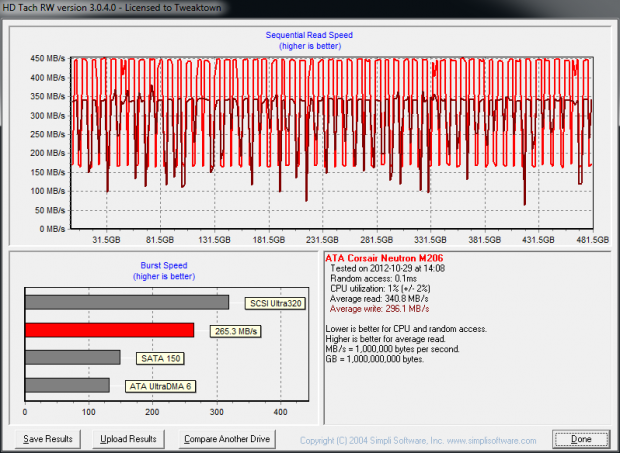Click the ATA UltraDMA 6 label
Image resolution: width=620 pixels, height=453 pixels.
[161, 386]
